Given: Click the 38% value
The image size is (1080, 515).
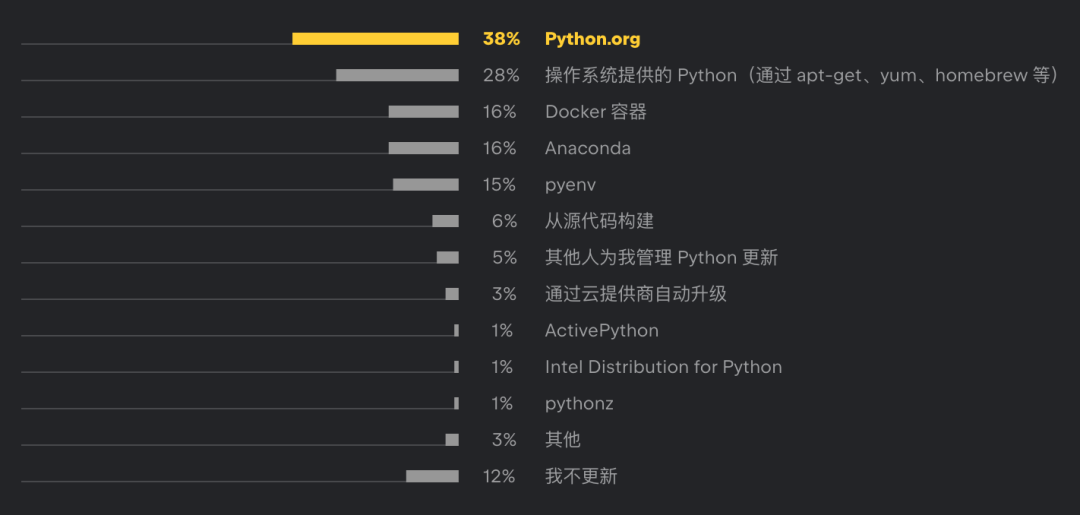Looking at the screenshot, I should coord(501,39).
